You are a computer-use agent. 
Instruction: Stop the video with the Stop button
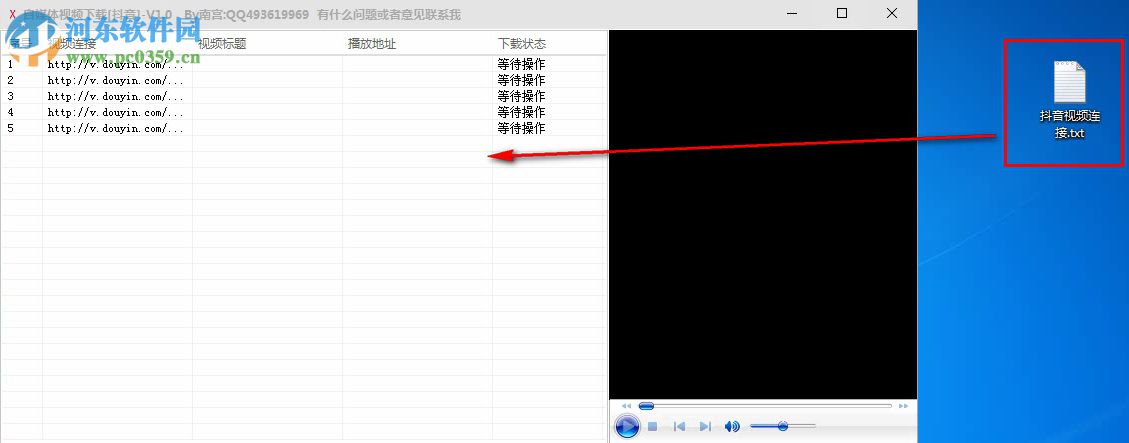click(x=652, y=426)
